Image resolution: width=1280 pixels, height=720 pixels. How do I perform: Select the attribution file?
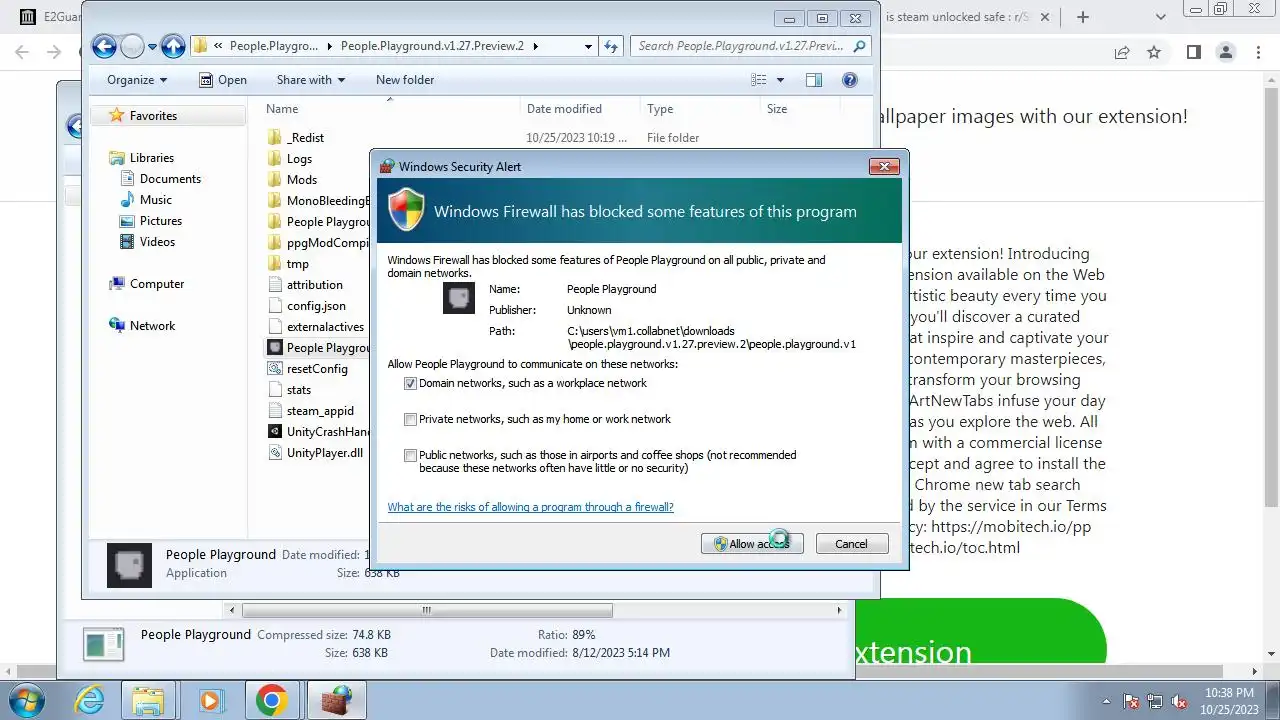tap(314, 285)
